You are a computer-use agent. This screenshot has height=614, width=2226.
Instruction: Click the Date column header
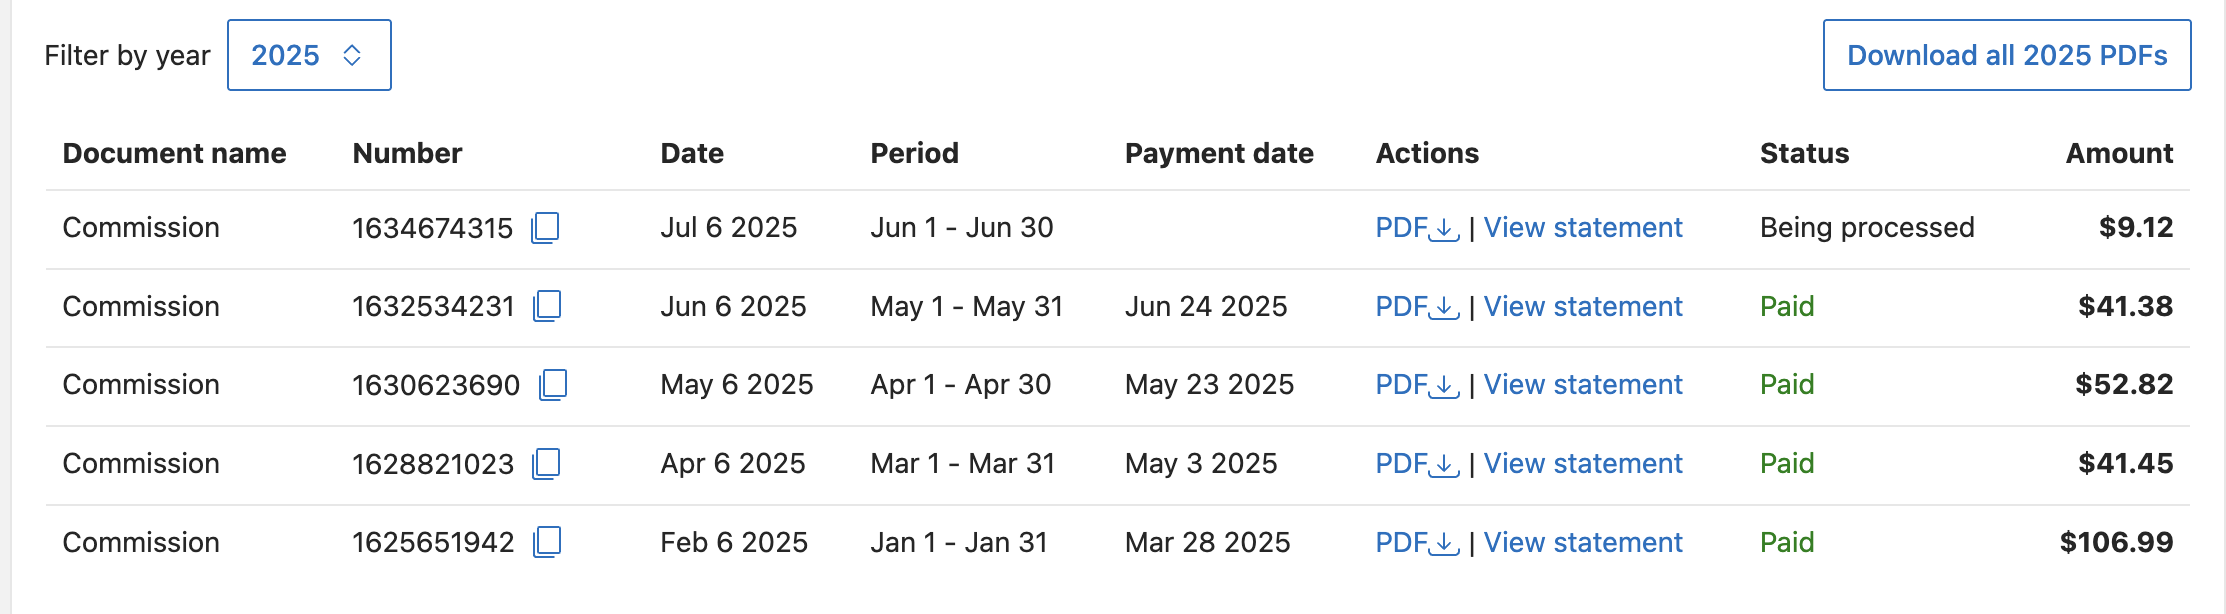(692, 153)
